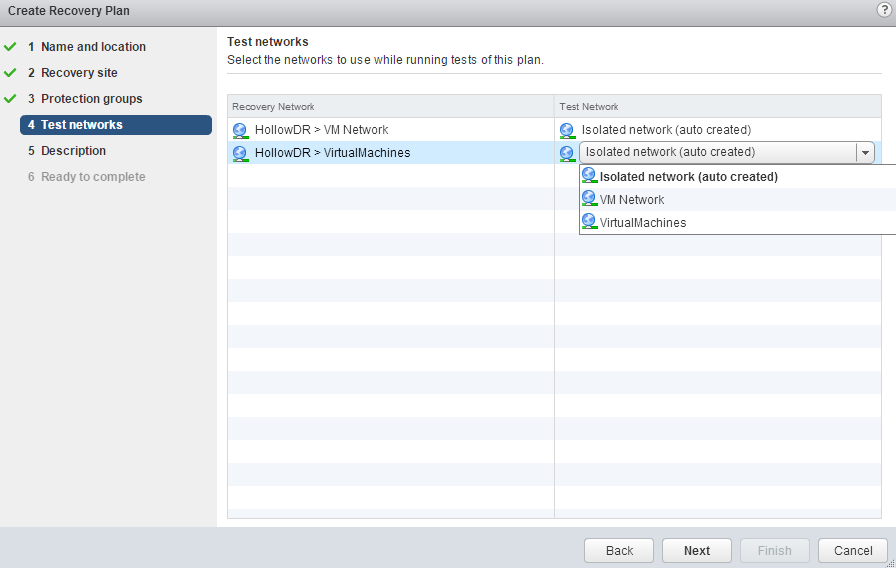Choose VM Network from the dropdown list

pos(632,200)
